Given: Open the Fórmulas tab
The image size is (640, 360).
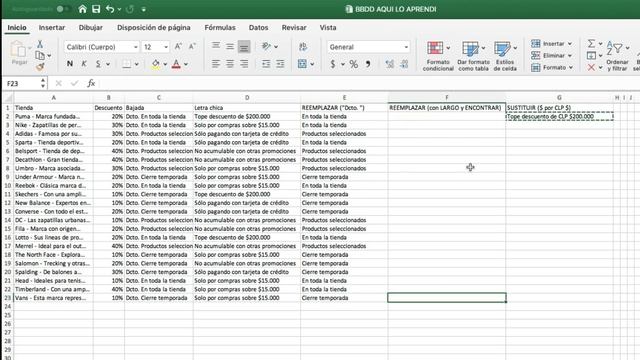Looking at the screenshot, I should 220,27.
